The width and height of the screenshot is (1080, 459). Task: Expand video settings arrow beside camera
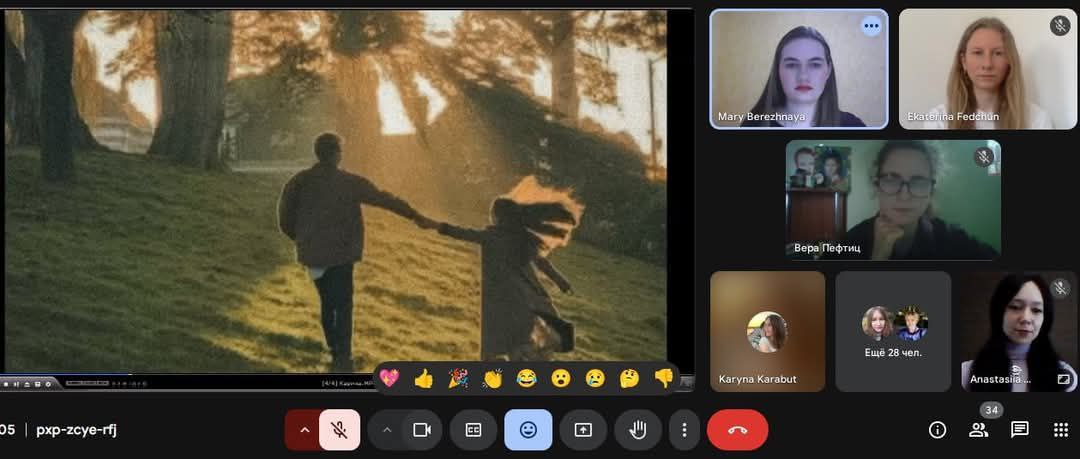point(386,430)
